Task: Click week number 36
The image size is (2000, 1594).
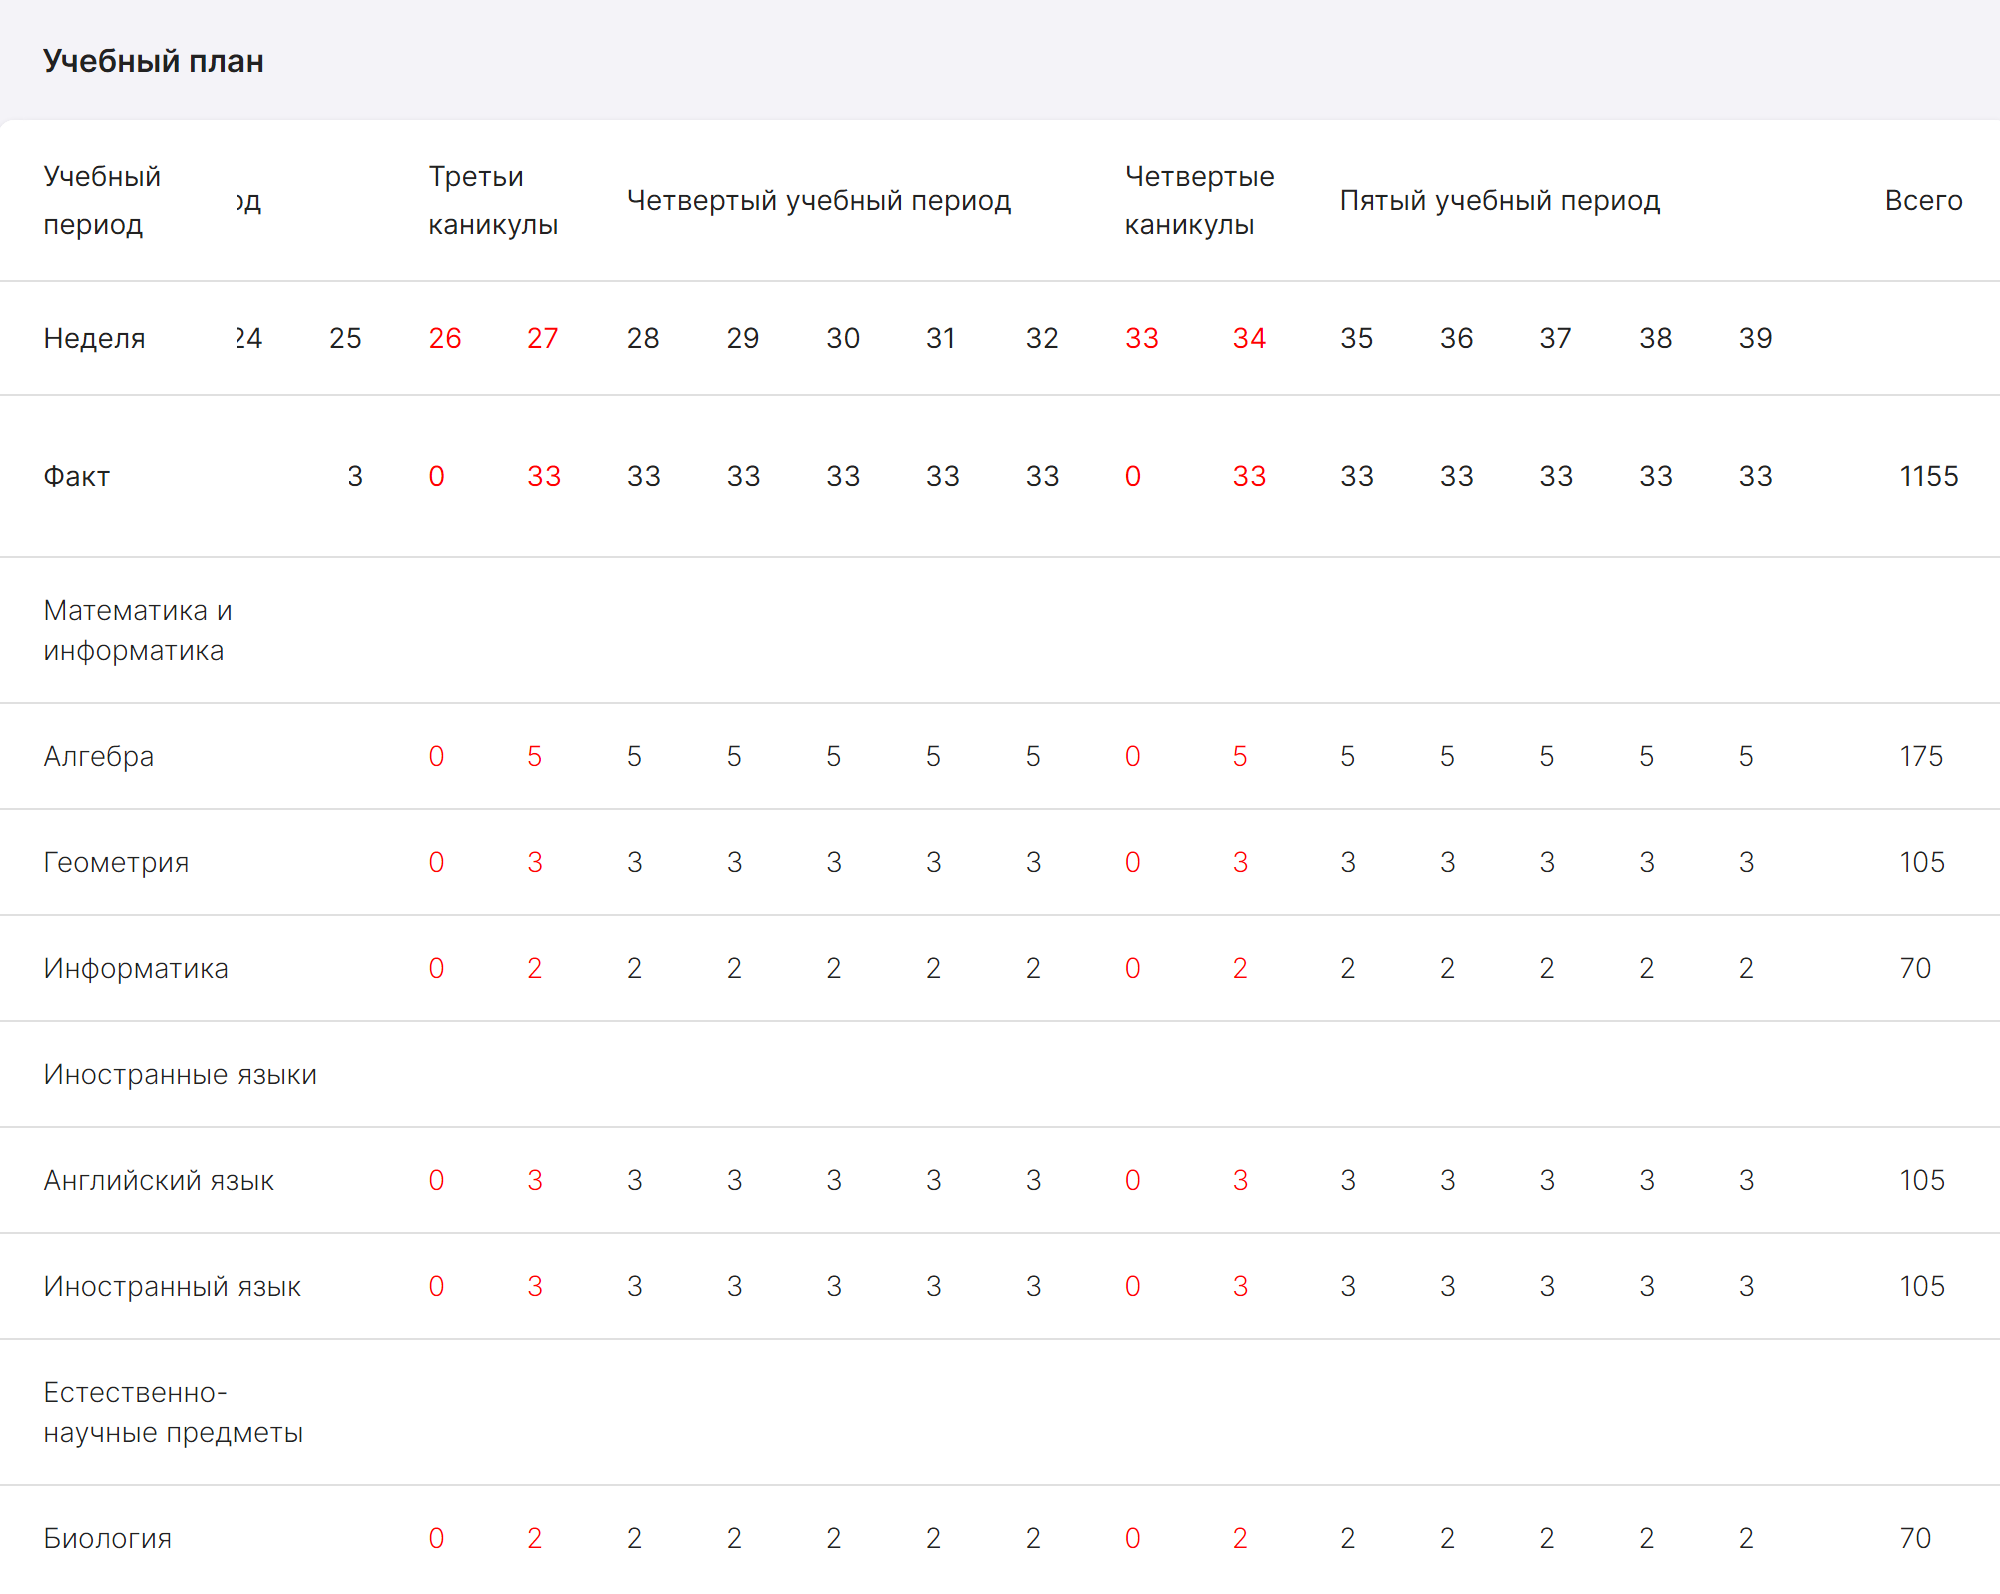Action: (x=1457, y=338)
